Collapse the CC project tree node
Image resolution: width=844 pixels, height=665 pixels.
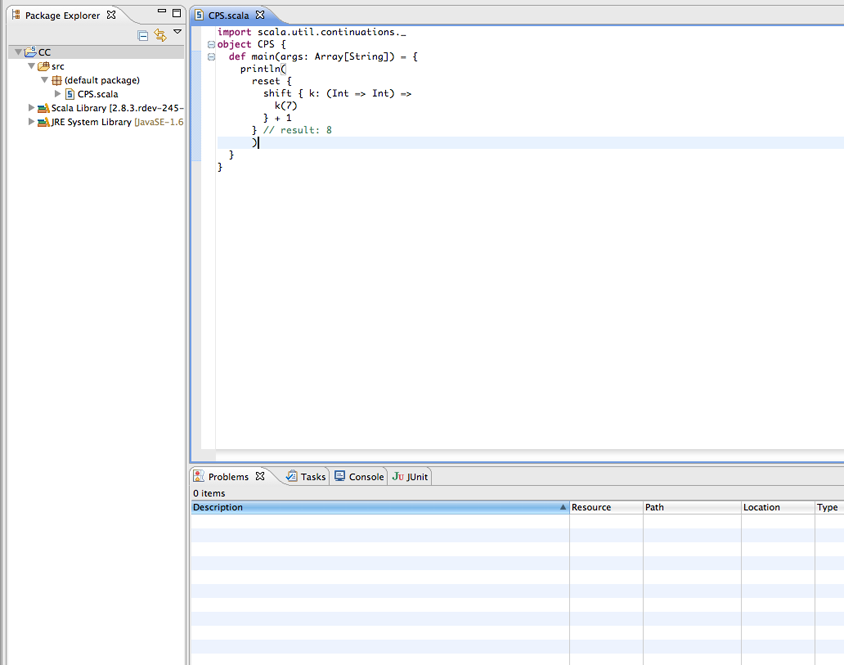[18, 52]
